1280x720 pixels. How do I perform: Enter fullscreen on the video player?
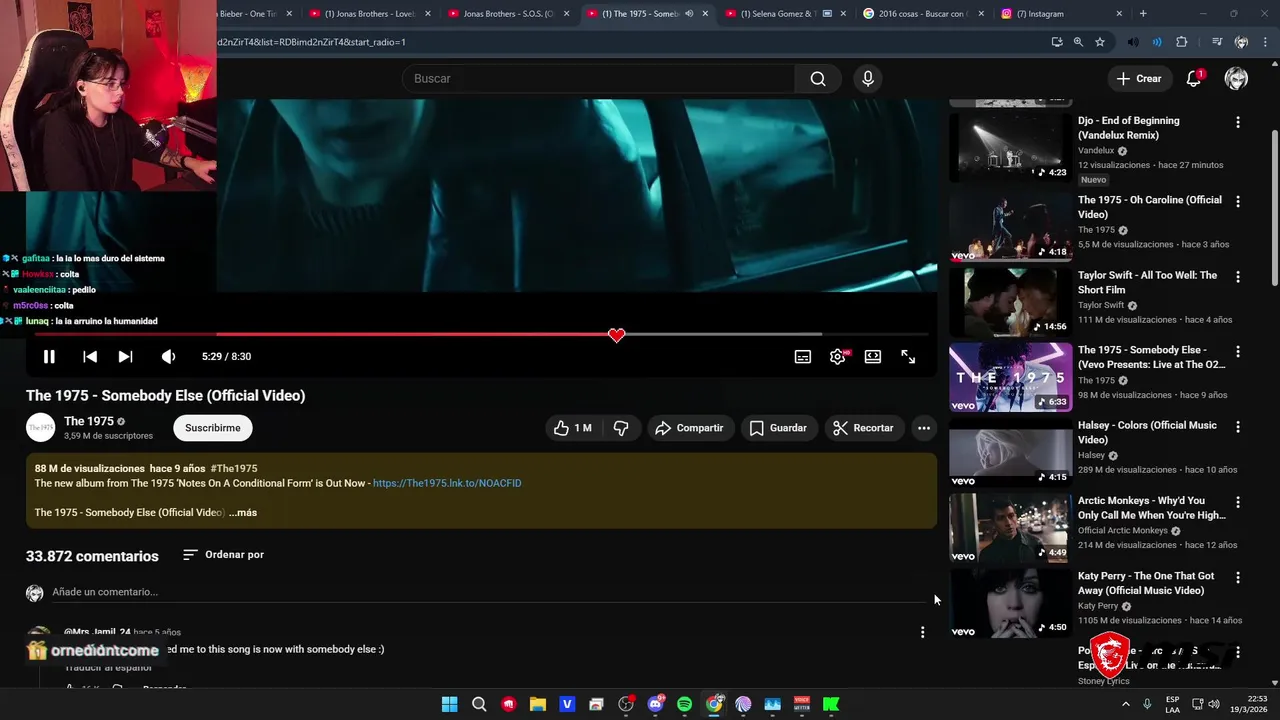(x=908, y=356)
